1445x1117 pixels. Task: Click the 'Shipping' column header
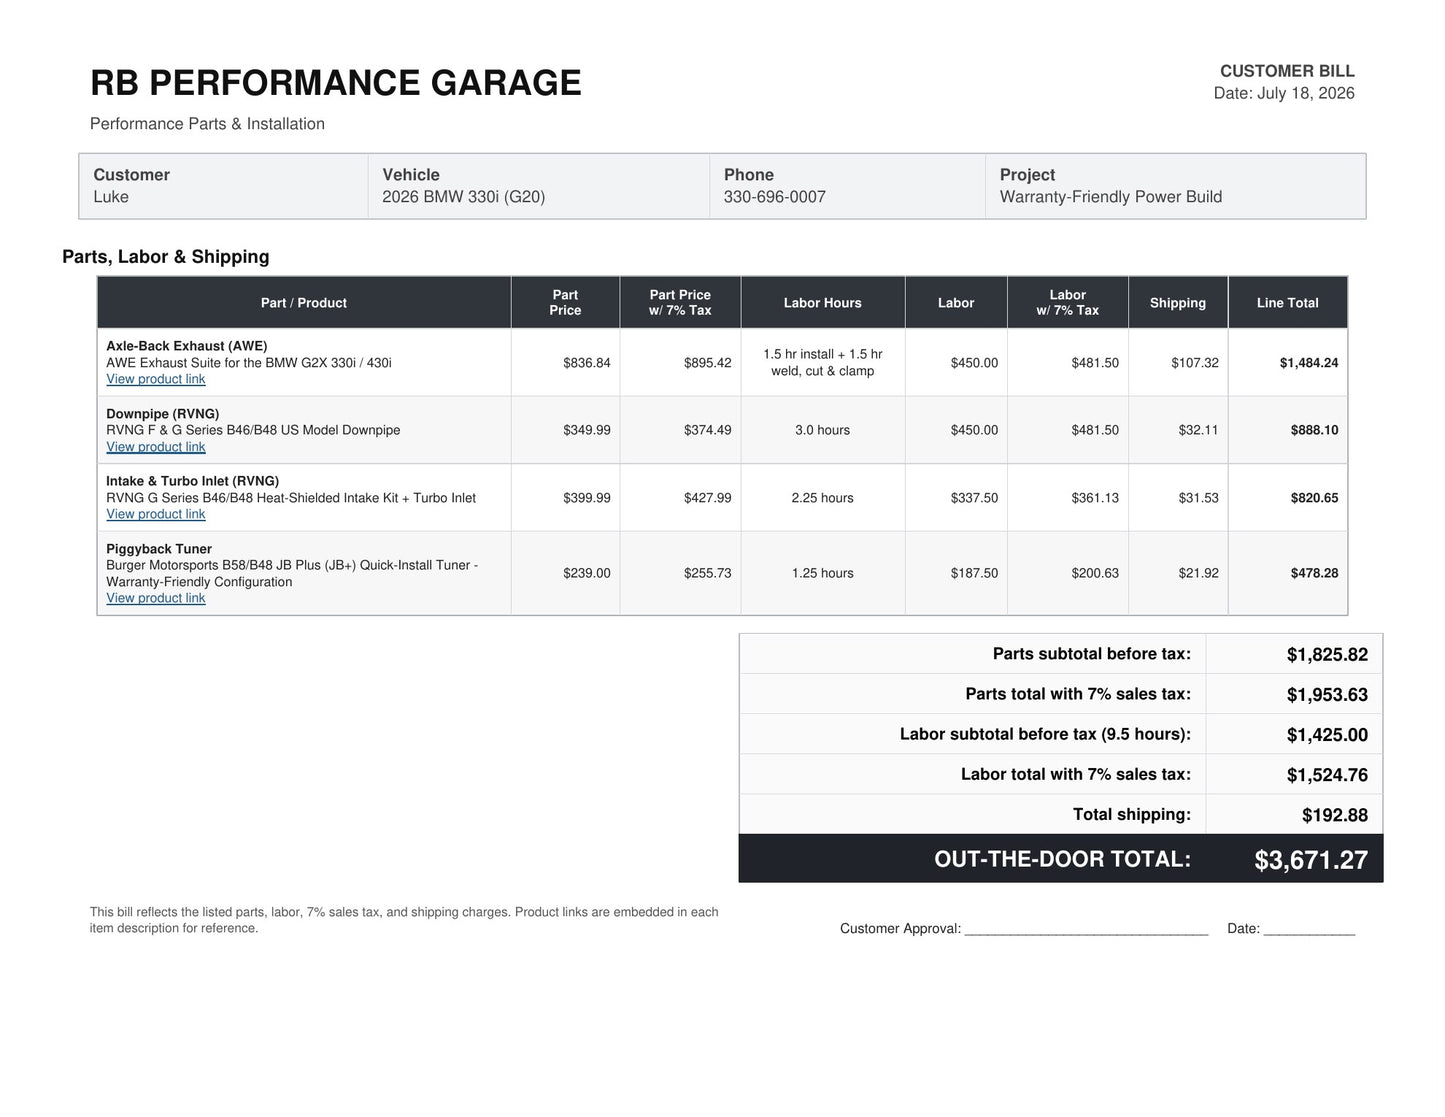1178,303
